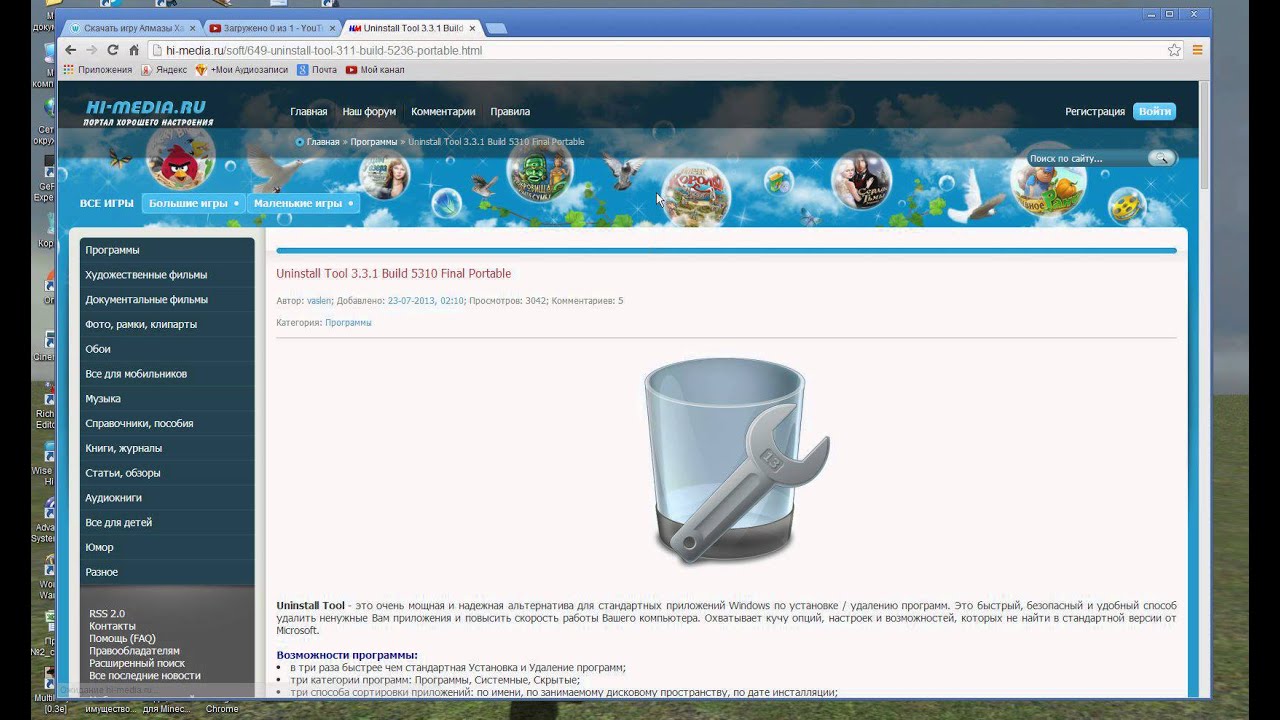Click the Программы breadcrumb link

374,142
